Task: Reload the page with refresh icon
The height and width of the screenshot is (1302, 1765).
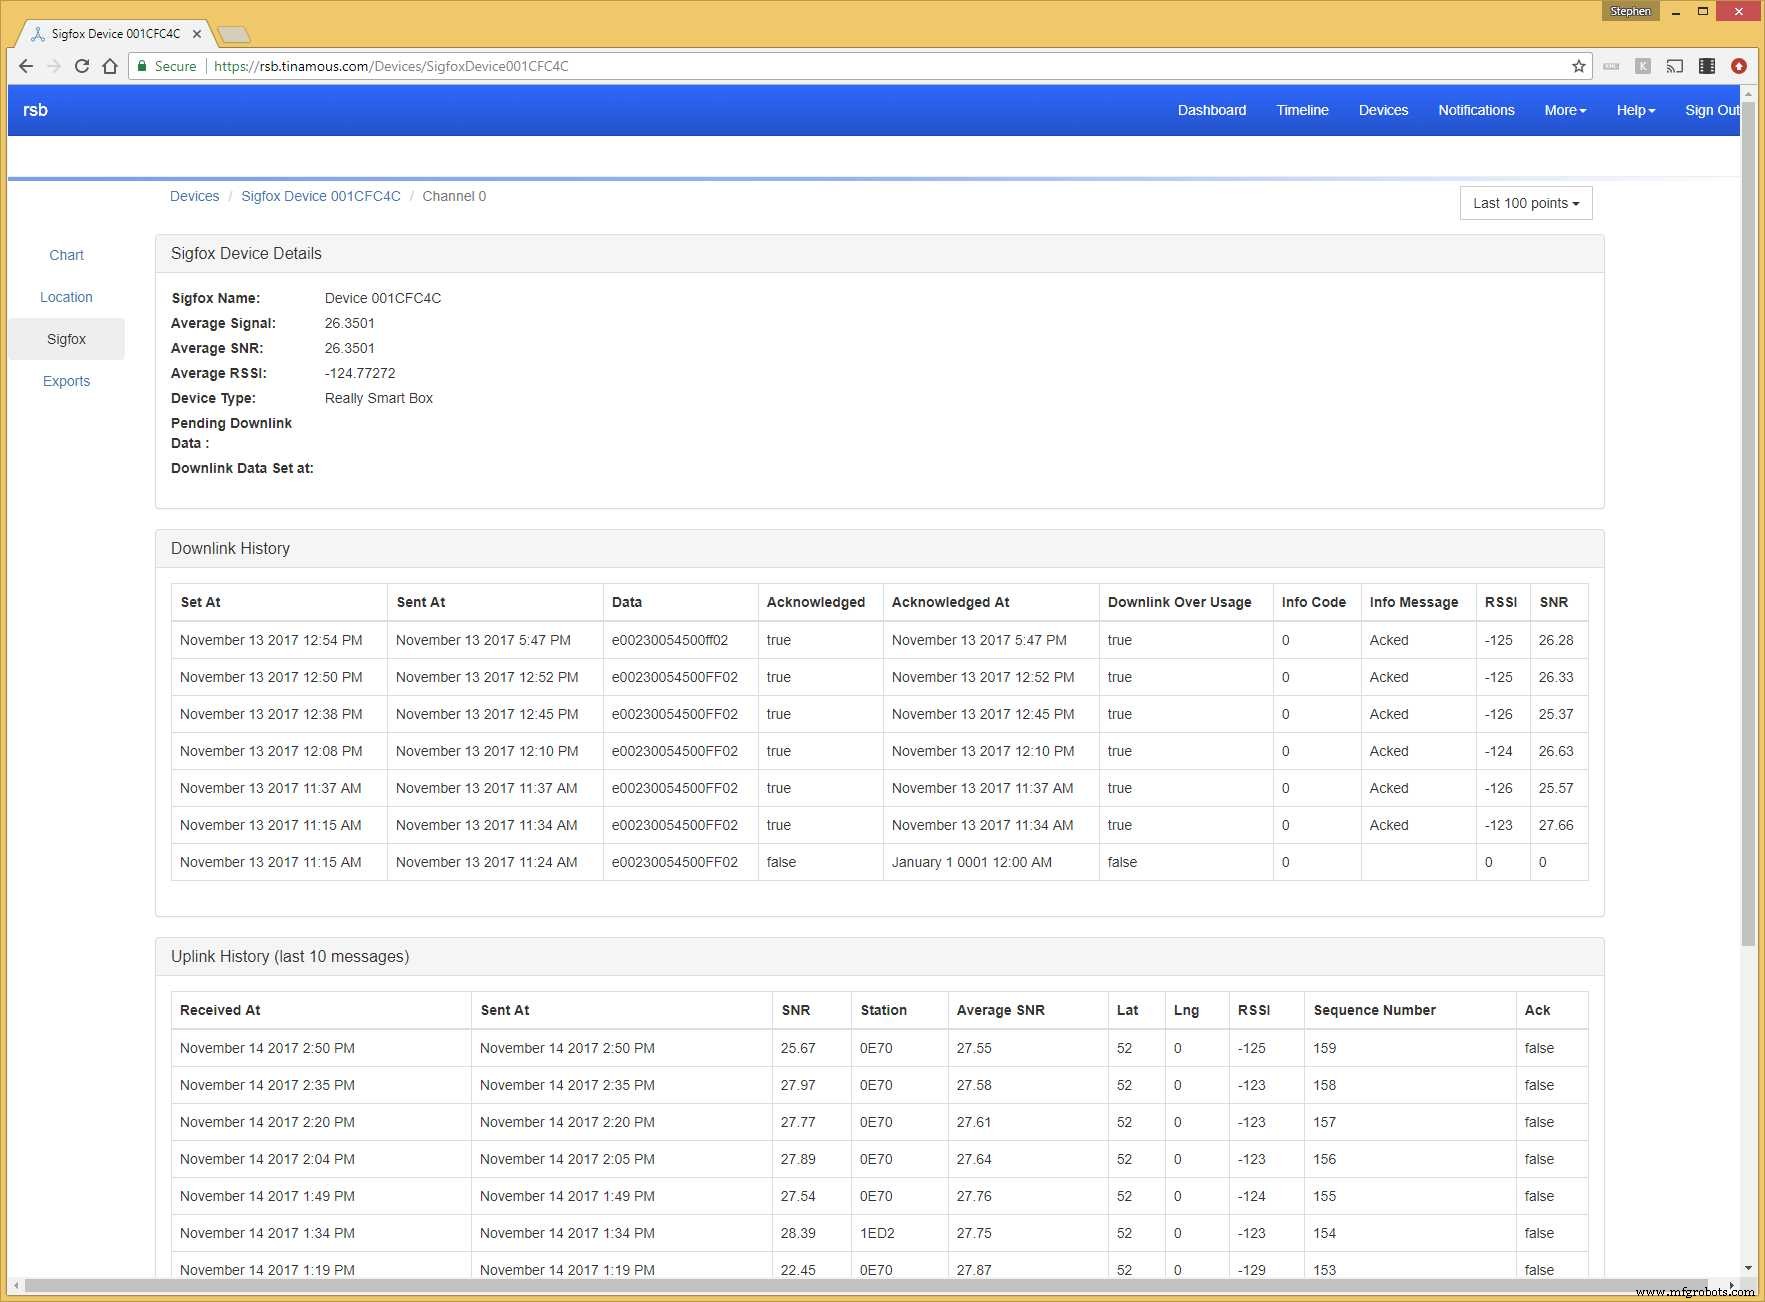Action: pyautogui.click(x=82, y=66)
